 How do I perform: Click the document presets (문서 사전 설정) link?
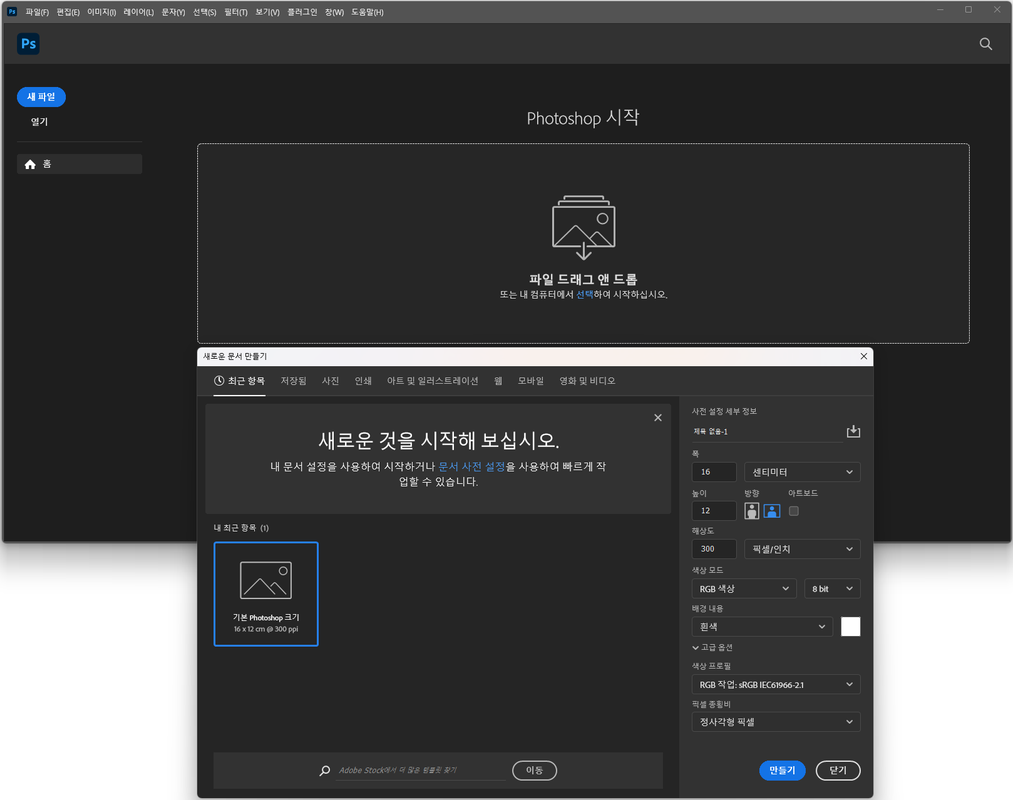[x=472, y=466]
